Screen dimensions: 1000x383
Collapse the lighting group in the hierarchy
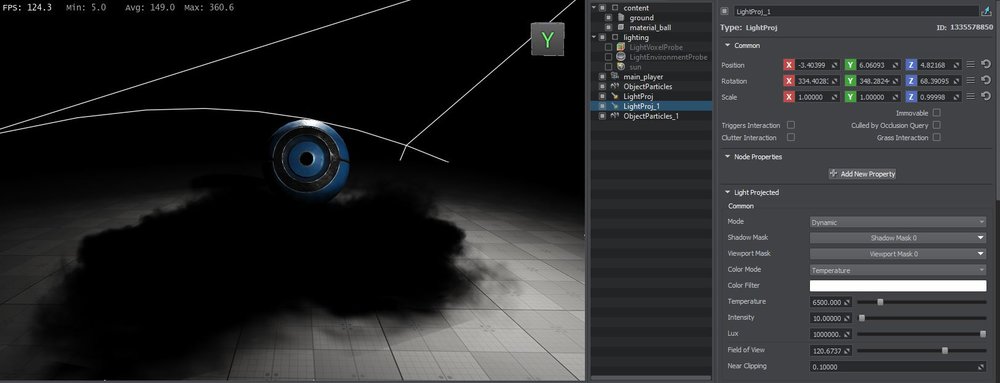coord(594,37)
